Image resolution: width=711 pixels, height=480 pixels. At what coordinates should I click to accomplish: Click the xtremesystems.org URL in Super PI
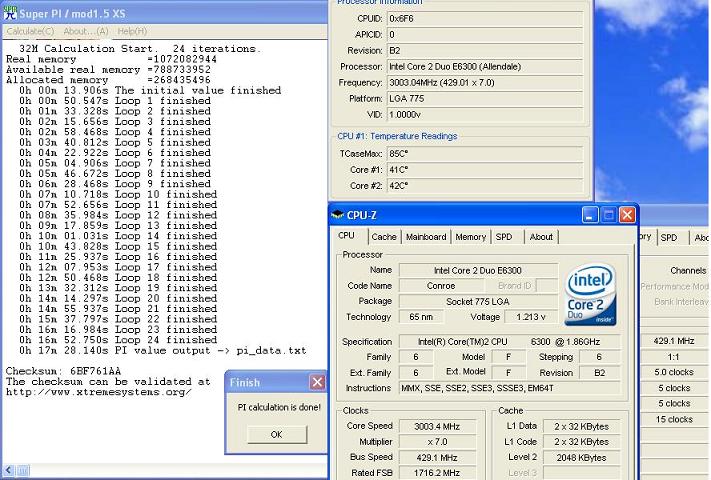click(x=99, y=392)
